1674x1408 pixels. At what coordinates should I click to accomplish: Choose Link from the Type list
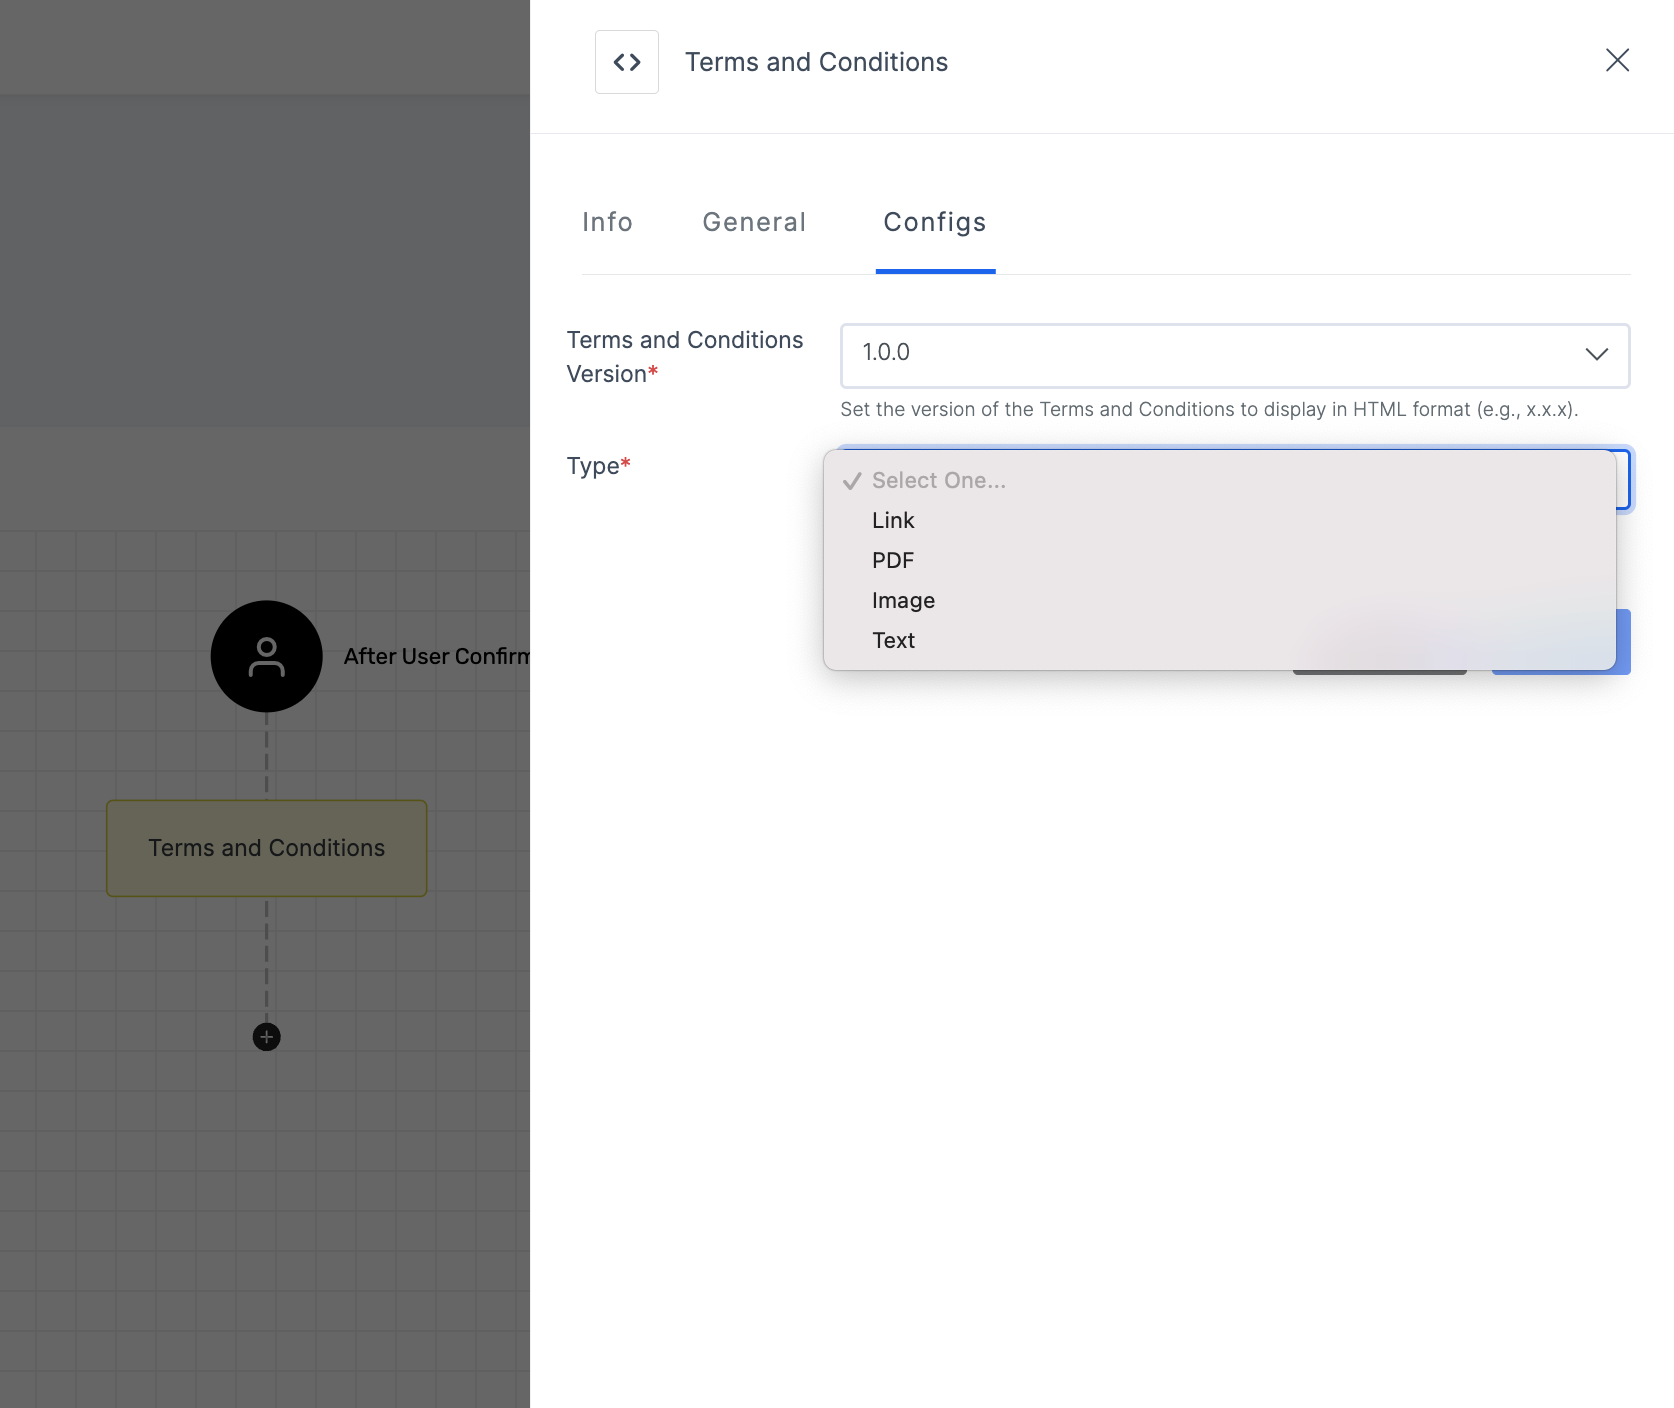point(1219,520)
